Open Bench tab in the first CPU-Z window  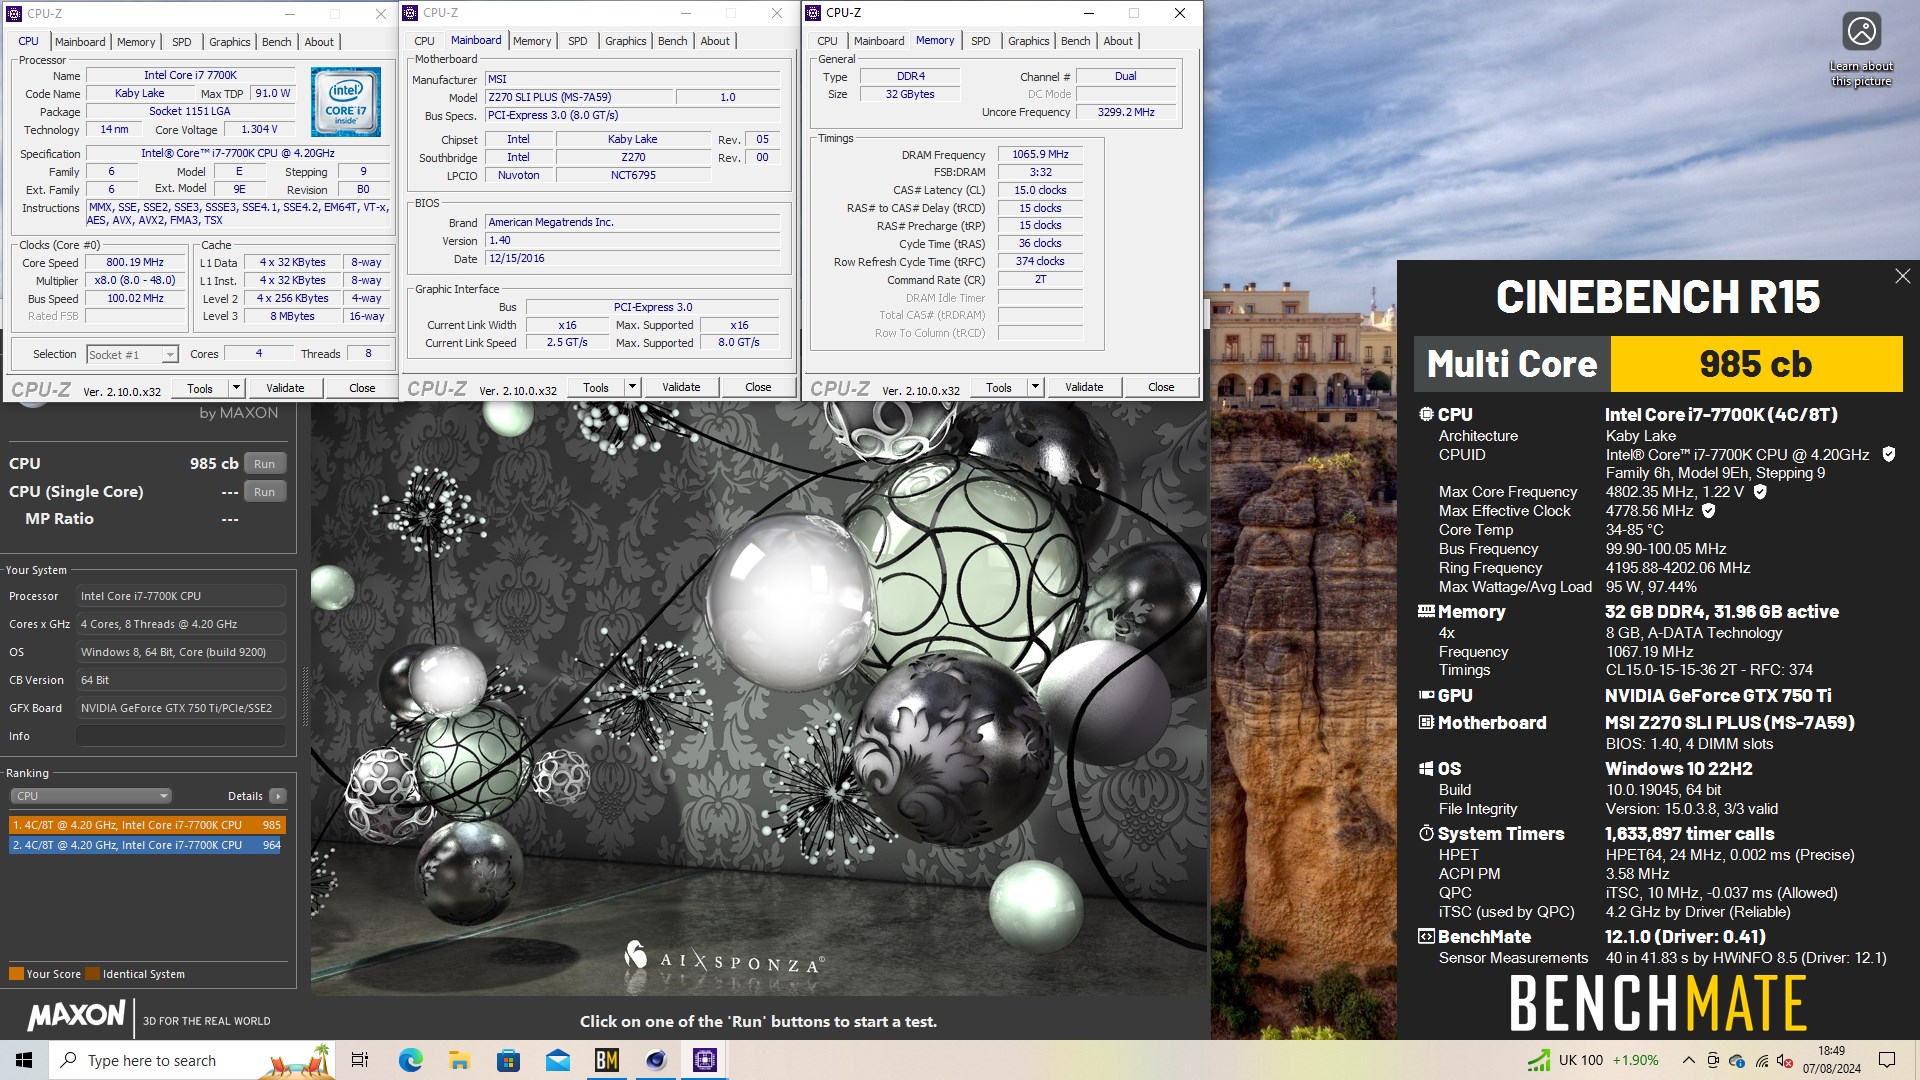(x=277, y=41)
